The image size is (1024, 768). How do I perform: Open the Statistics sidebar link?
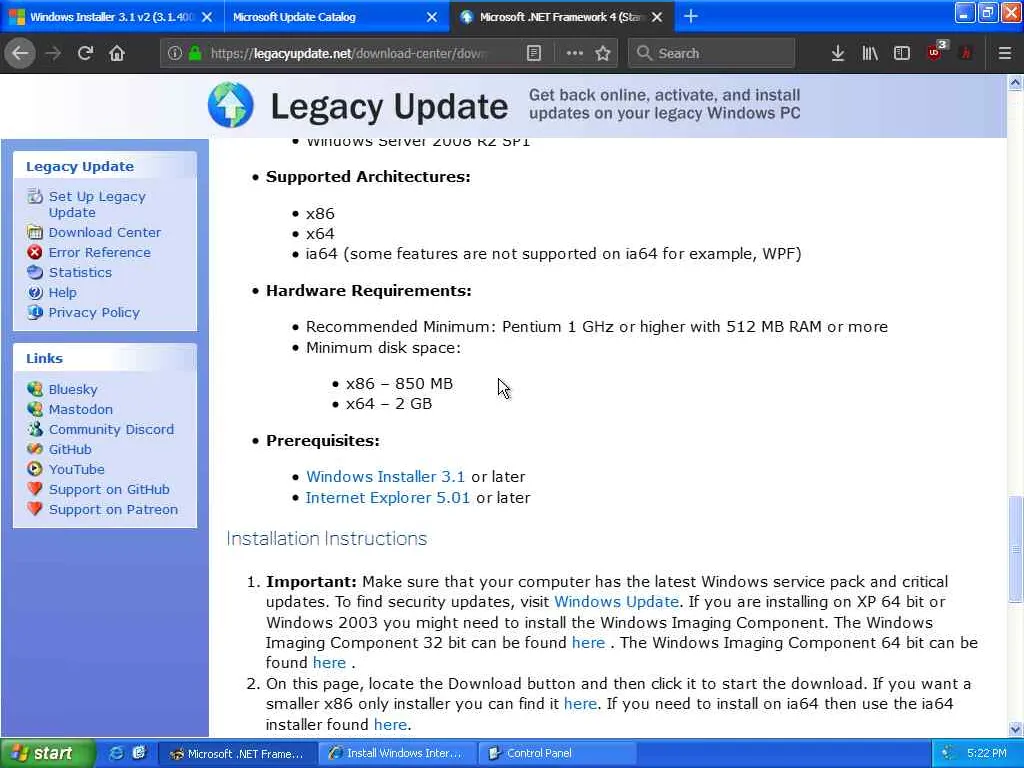80,272
